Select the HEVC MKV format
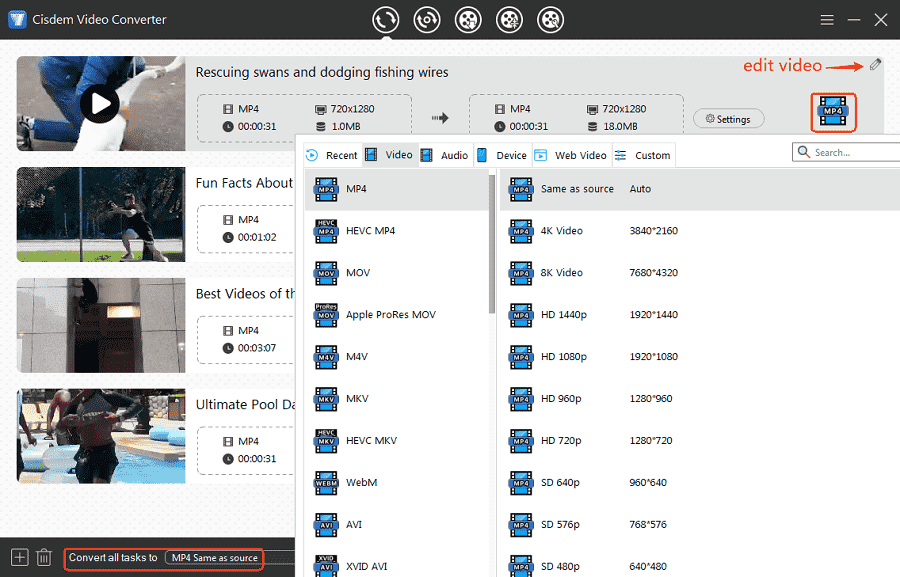The image size is (900, 577). [397, 440]
